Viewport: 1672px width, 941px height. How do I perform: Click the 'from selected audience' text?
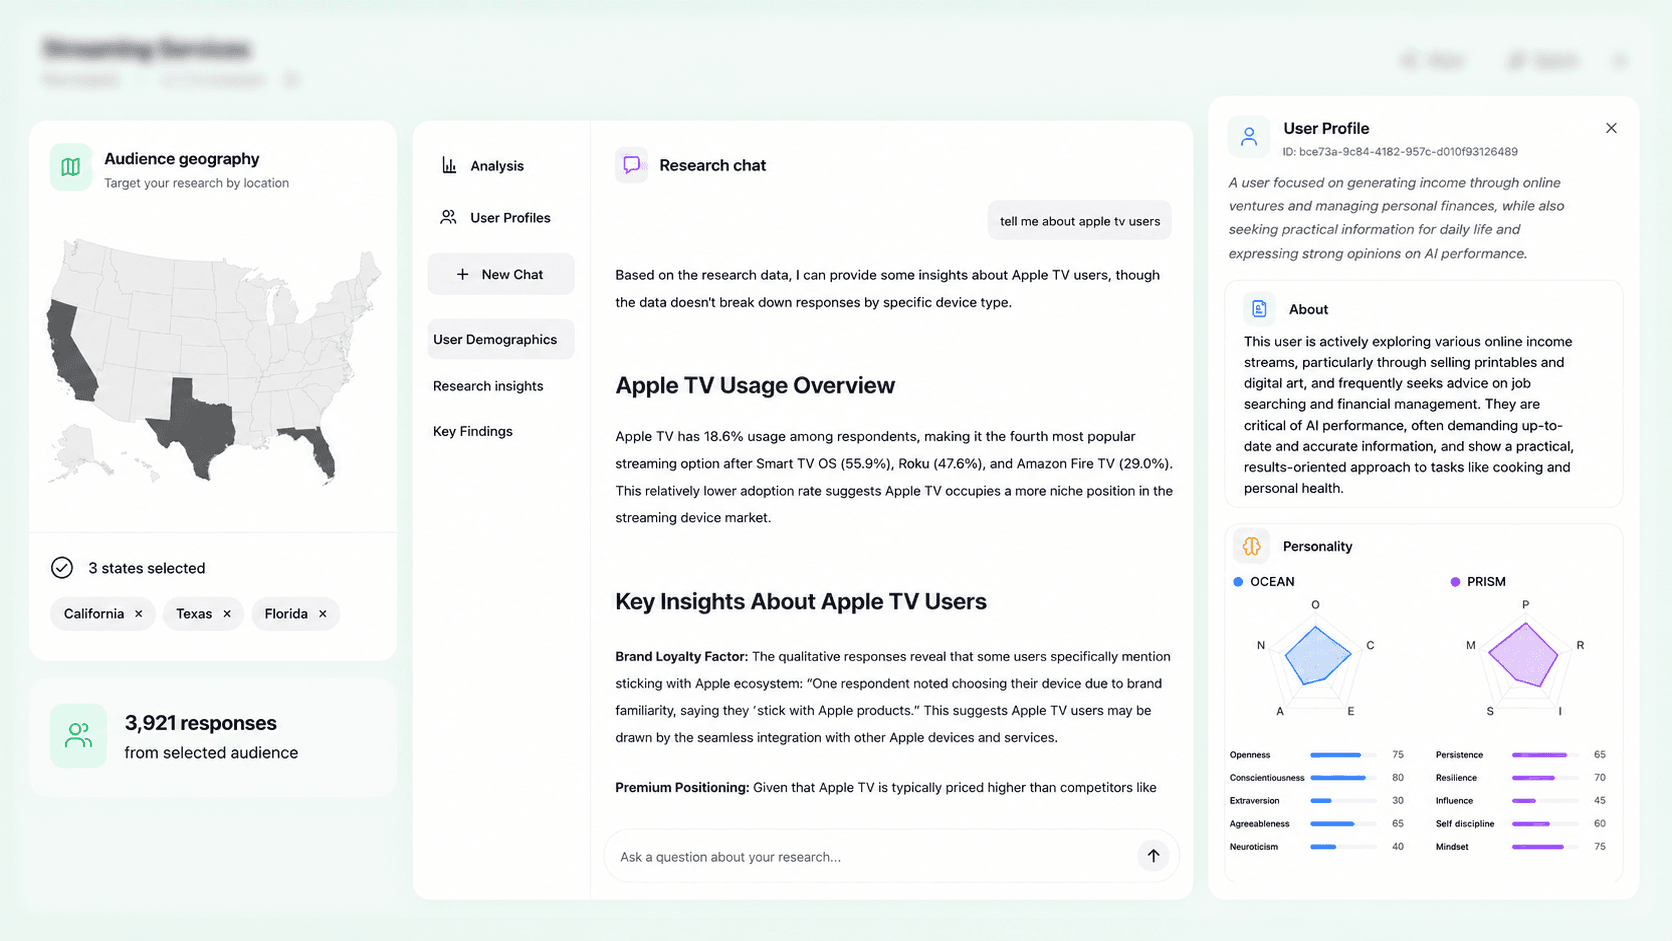pyautogui.click(x=211, y=753)
